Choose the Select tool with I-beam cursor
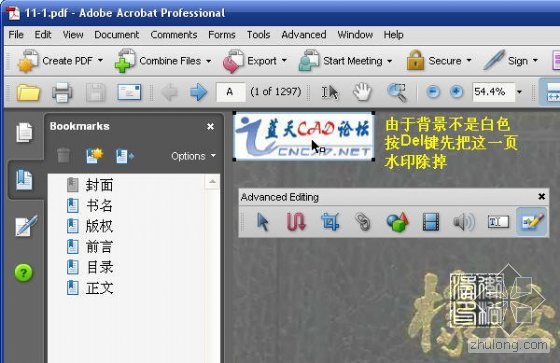Screen dimensions: 560x363 point(330,93)
